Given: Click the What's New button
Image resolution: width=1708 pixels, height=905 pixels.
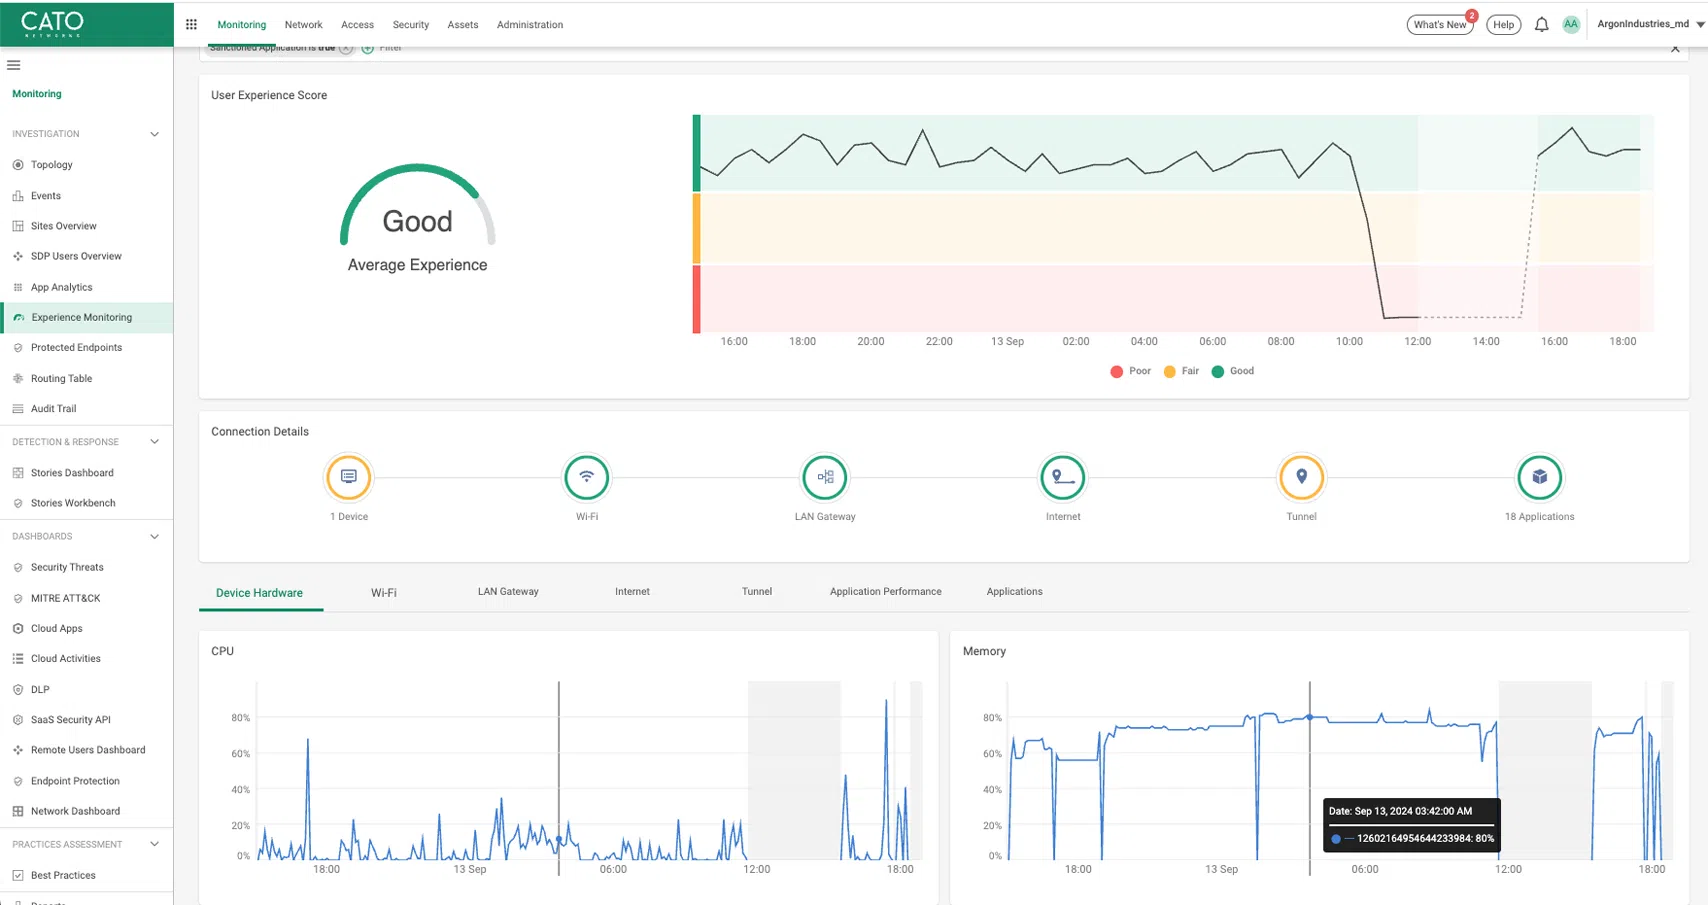Looking at the screenshot, I should pyautogui.click(x=1439, y=25).
